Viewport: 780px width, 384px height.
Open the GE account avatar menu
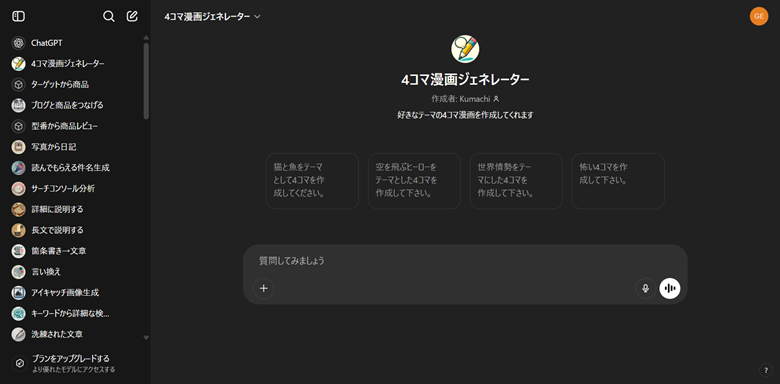(759, 16)
